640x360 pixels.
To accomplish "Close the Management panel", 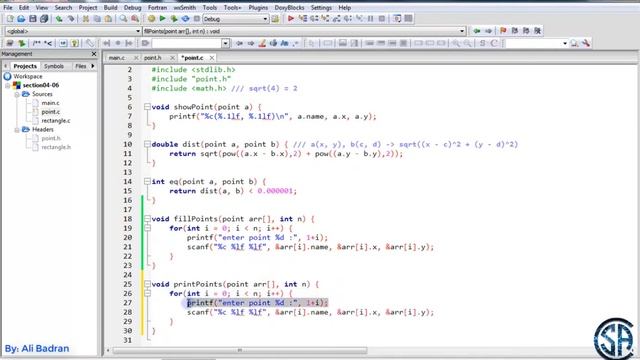I will pos(94,54).
